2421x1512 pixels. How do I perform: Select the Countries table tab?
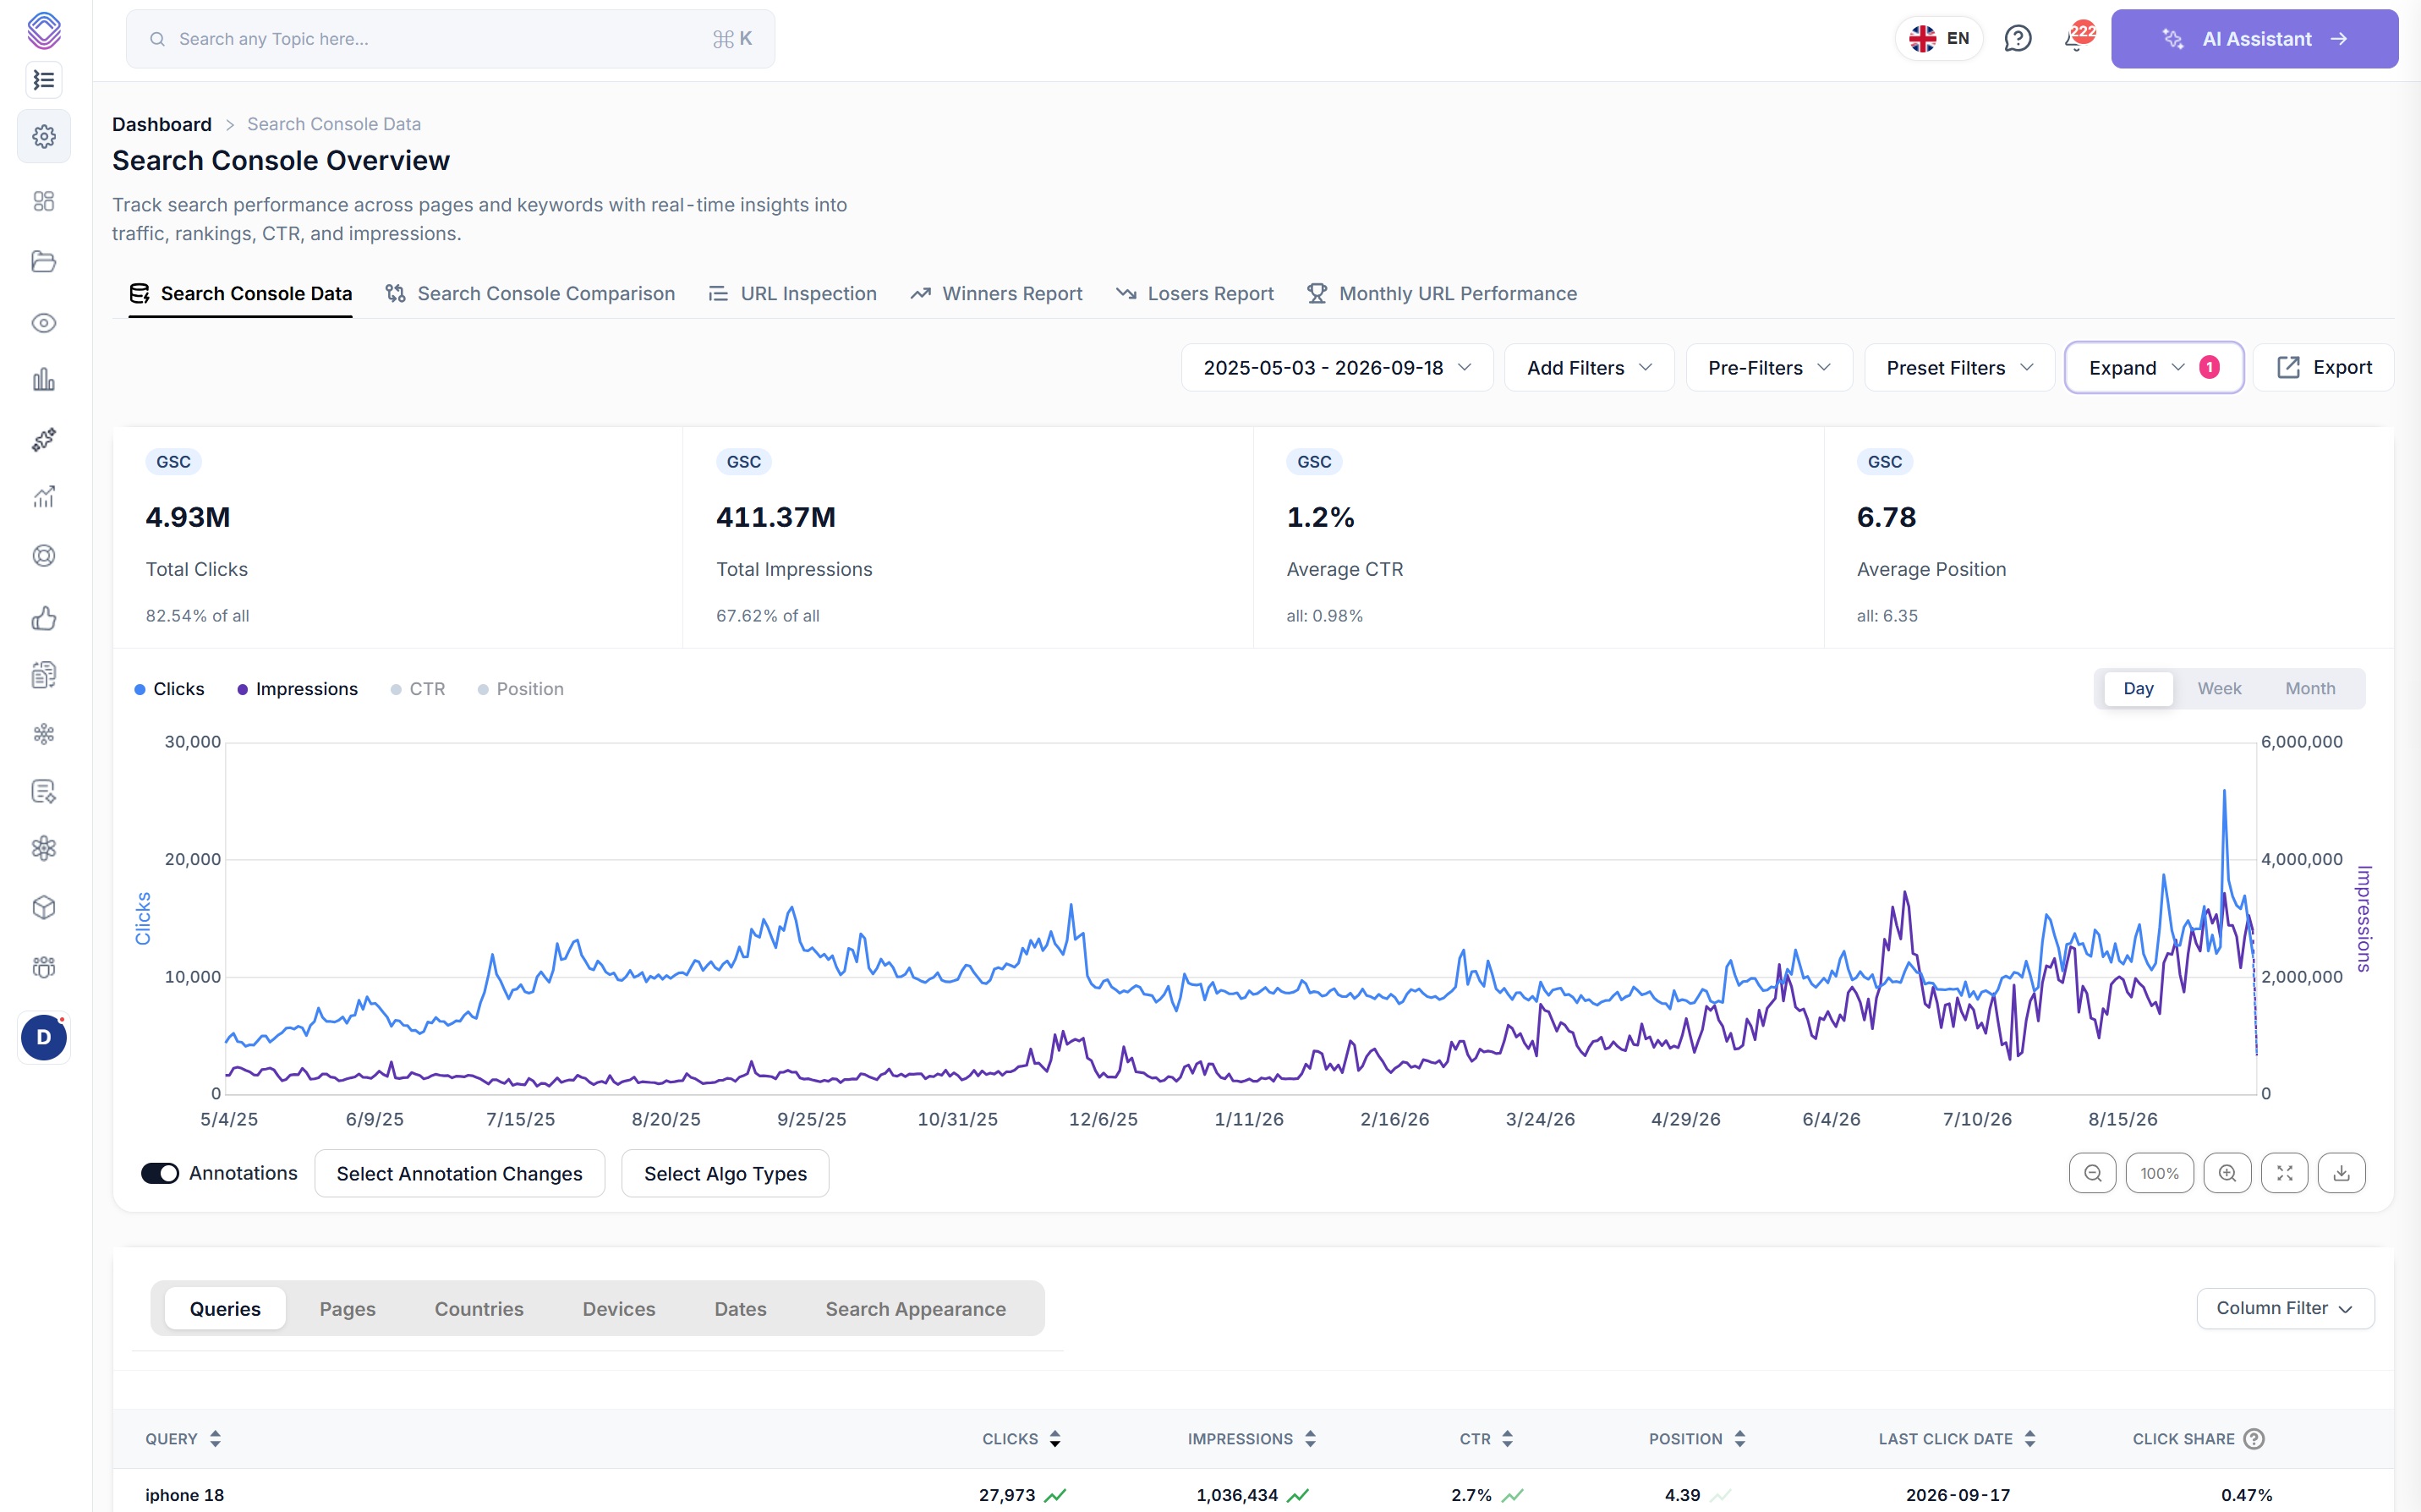pyautogui.click(x=479, y=1309)
